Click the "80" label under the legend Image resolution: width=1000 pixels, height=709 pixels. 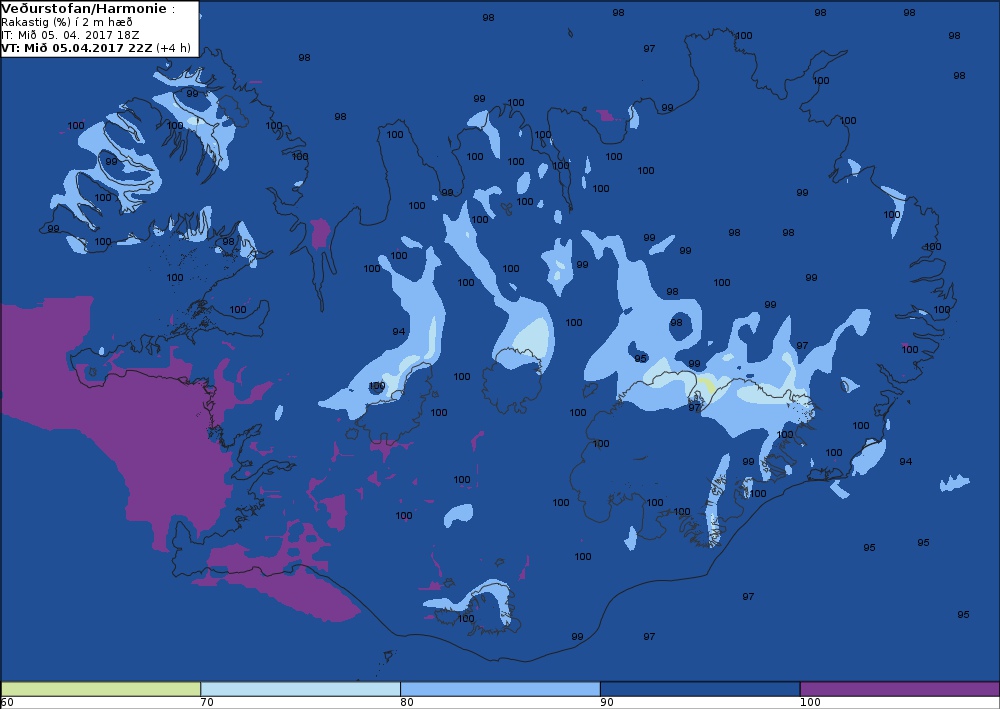(407, 702)
